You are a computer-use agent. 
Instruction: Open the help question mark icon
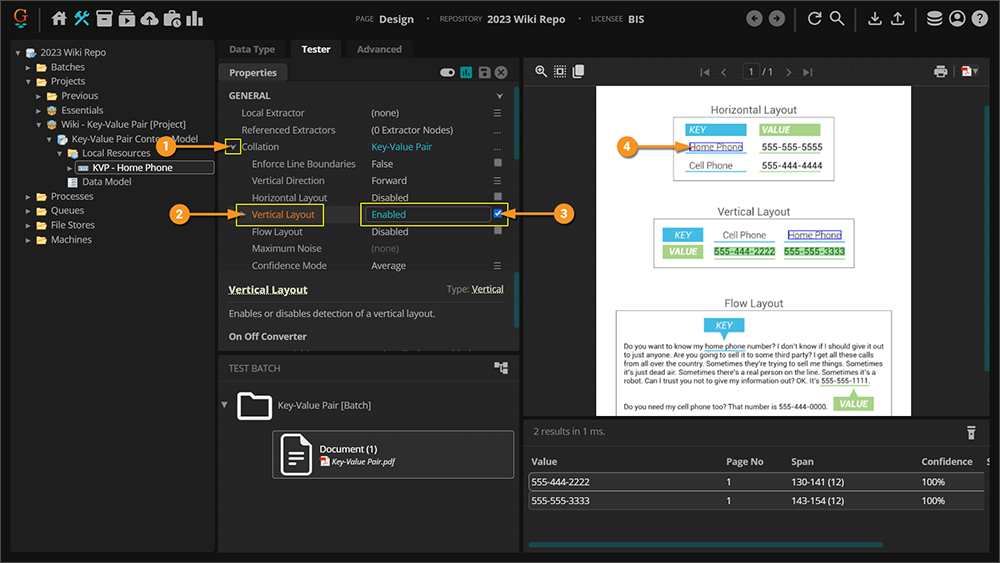click(979, 18)
